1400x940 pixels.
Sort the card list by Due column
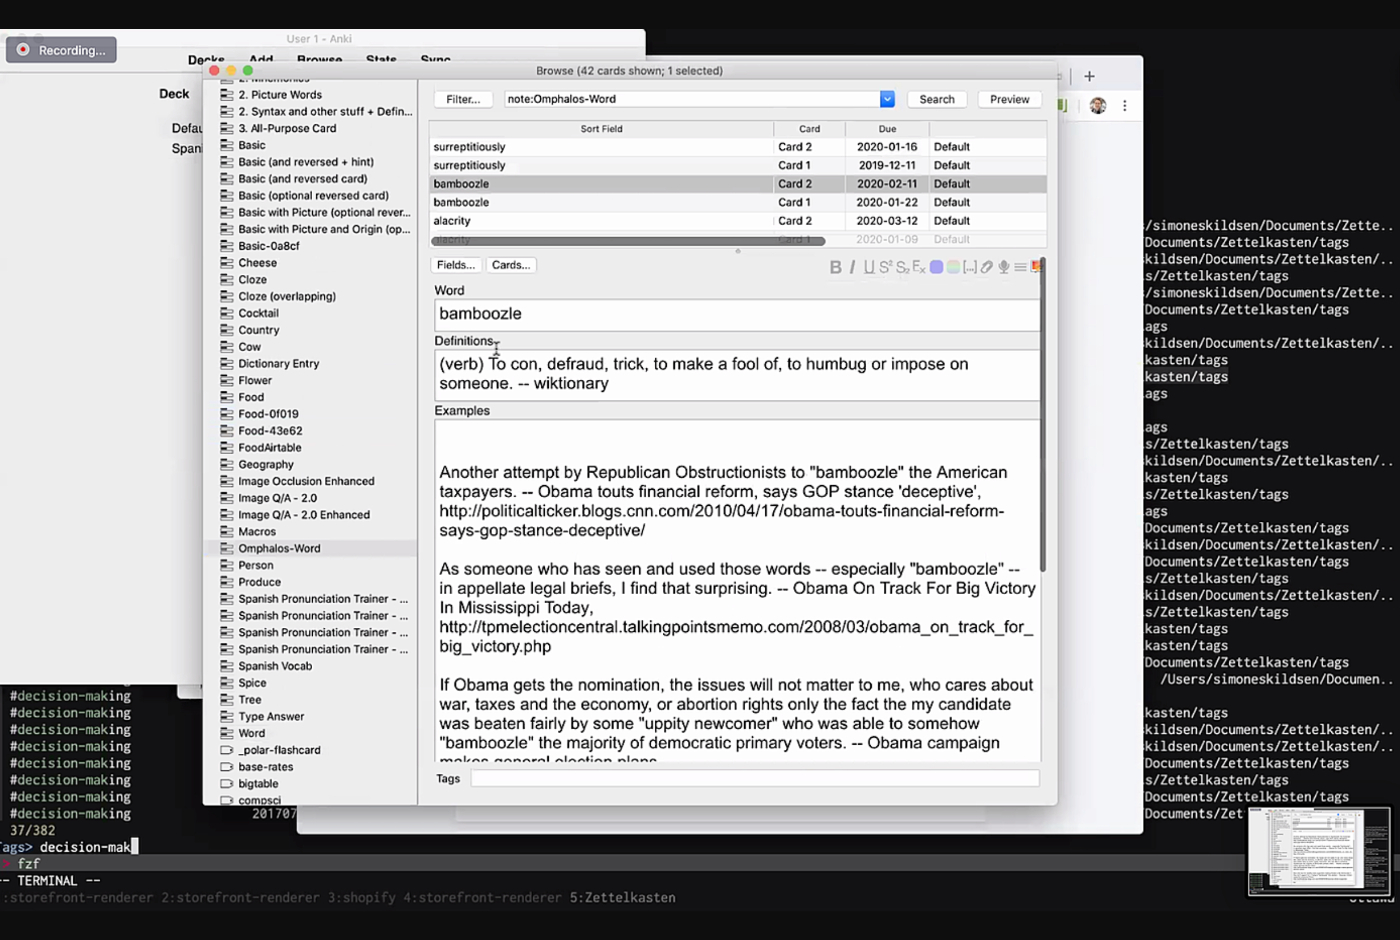[887, 129]
